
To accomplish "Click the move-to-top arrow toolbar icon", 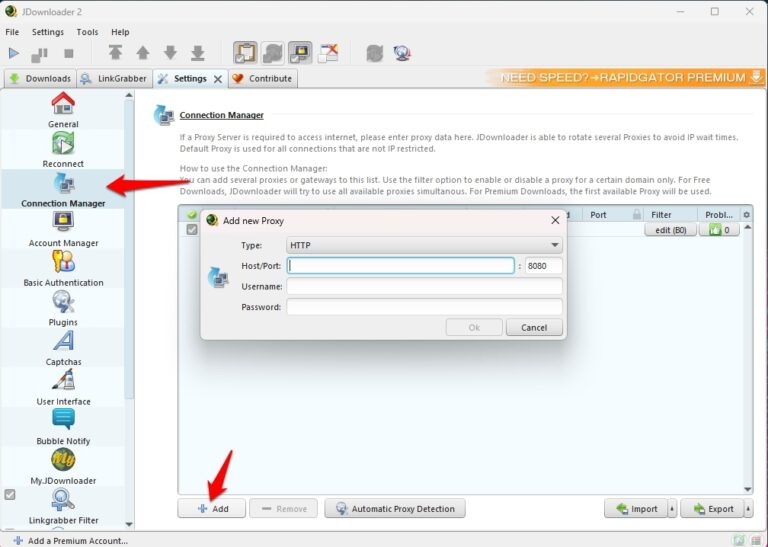I will click(116, 53).
